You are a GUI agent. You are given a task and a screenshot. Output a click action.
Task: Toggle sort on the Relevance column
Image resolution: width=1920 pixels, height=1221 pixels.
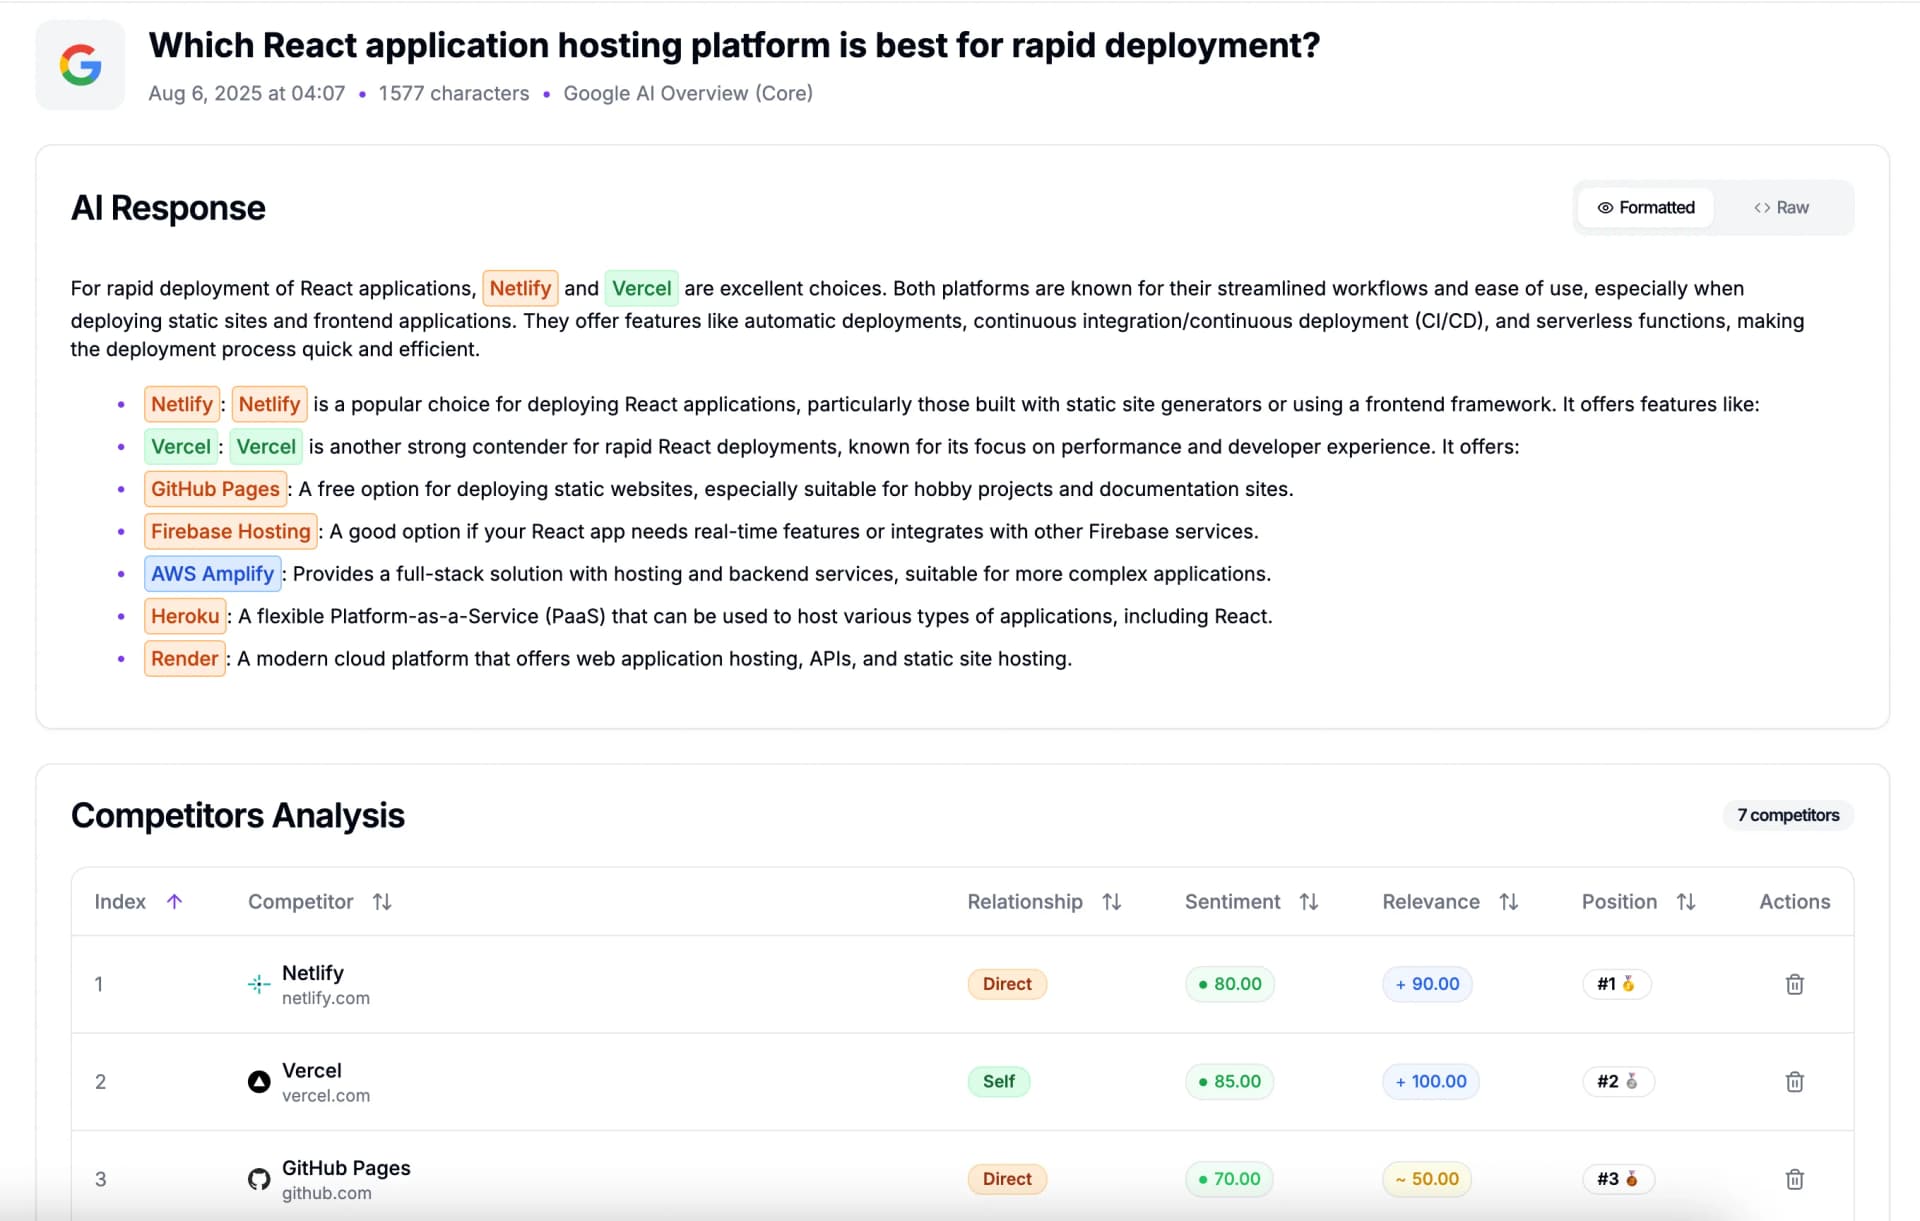pos(1510,901)
